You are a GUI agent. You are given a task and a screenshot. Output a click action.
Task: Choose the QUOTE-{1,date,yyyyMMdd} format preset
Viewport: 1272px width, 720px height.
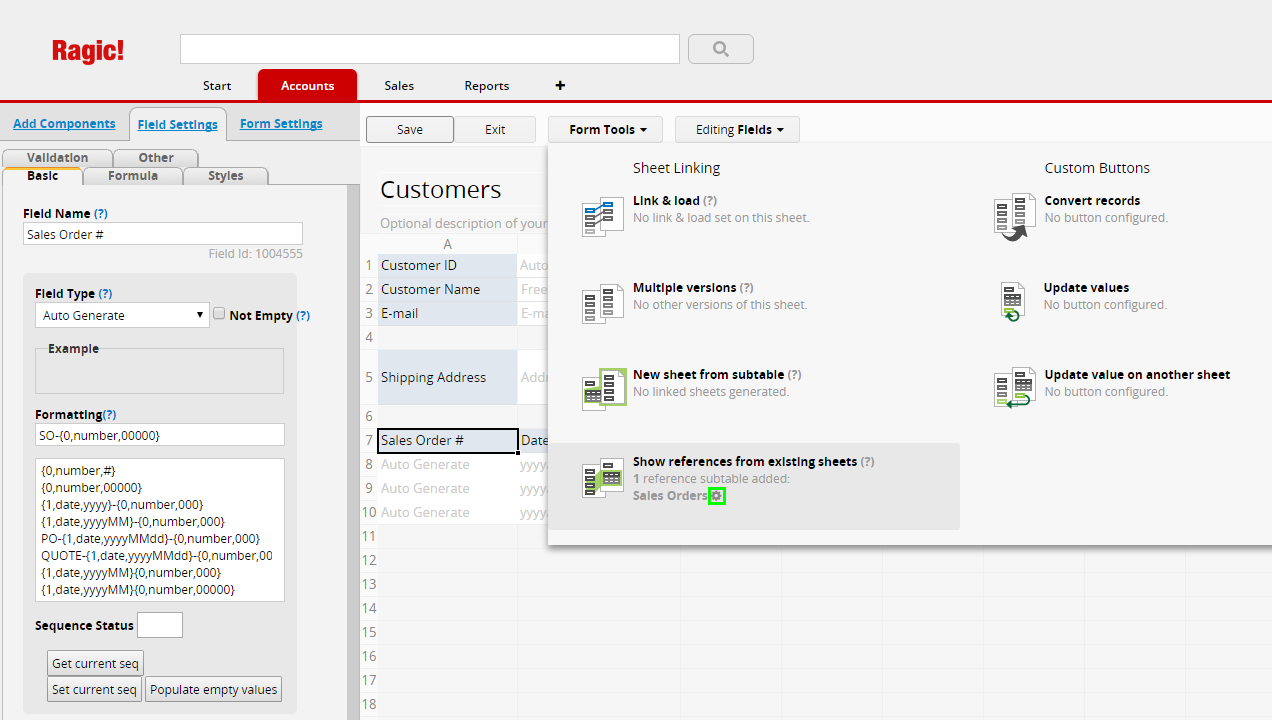(157, 555)
